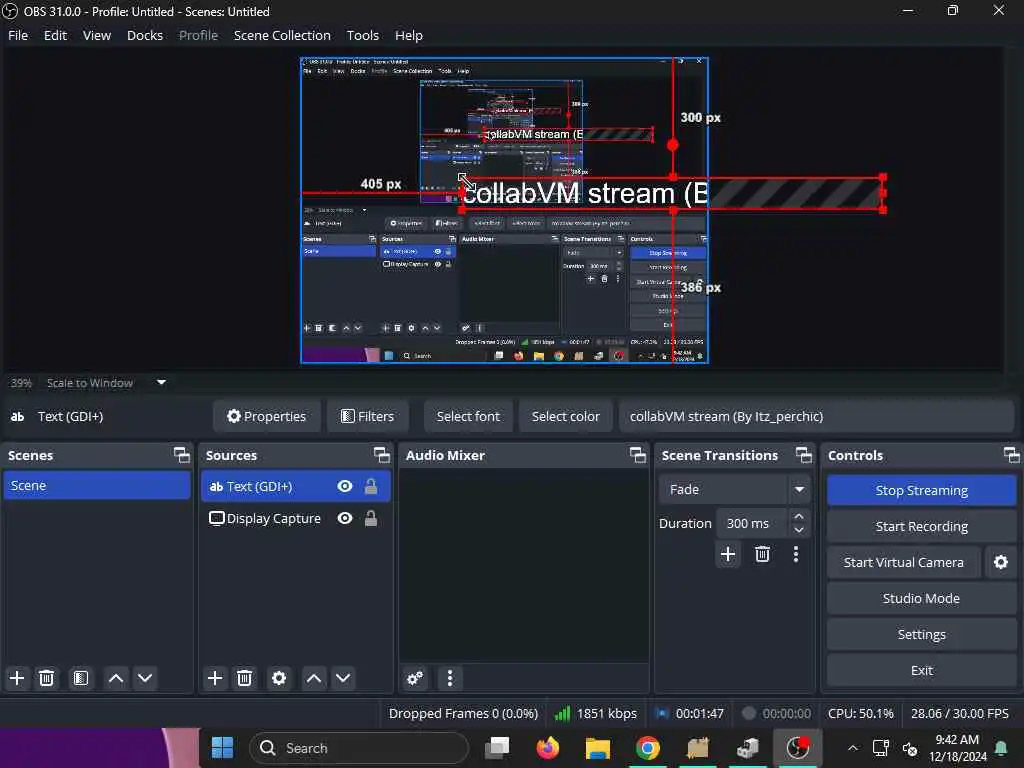Lock the Display Capture source

(x=371, y=519)
